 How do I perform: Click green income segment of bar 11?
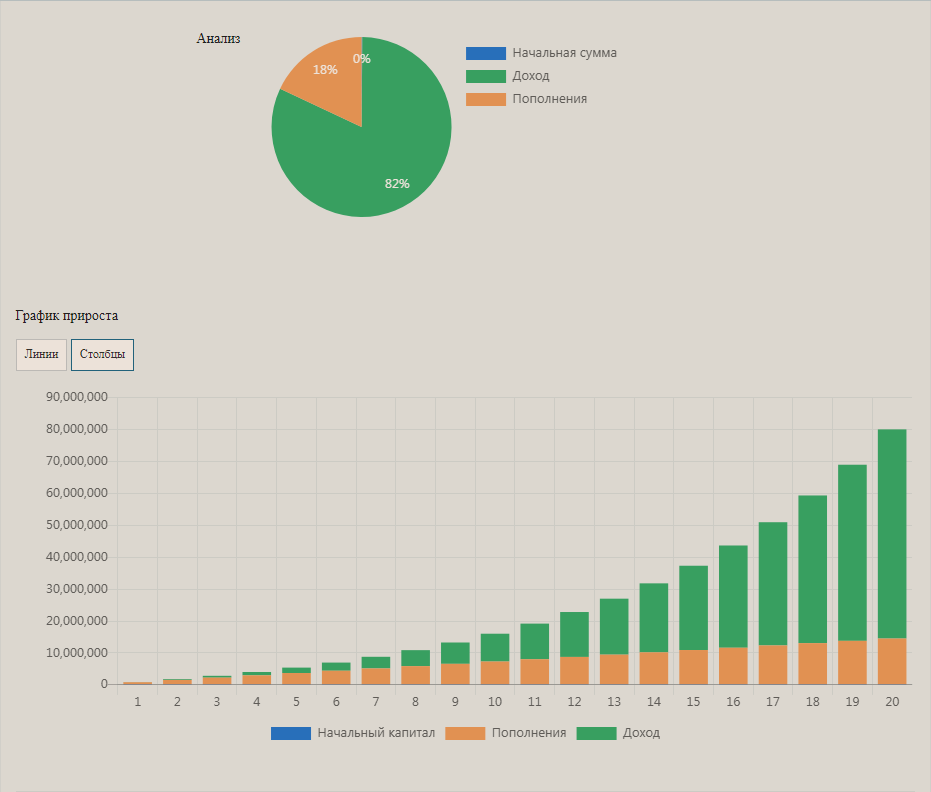pyautogui.click(x=534, y=642)
